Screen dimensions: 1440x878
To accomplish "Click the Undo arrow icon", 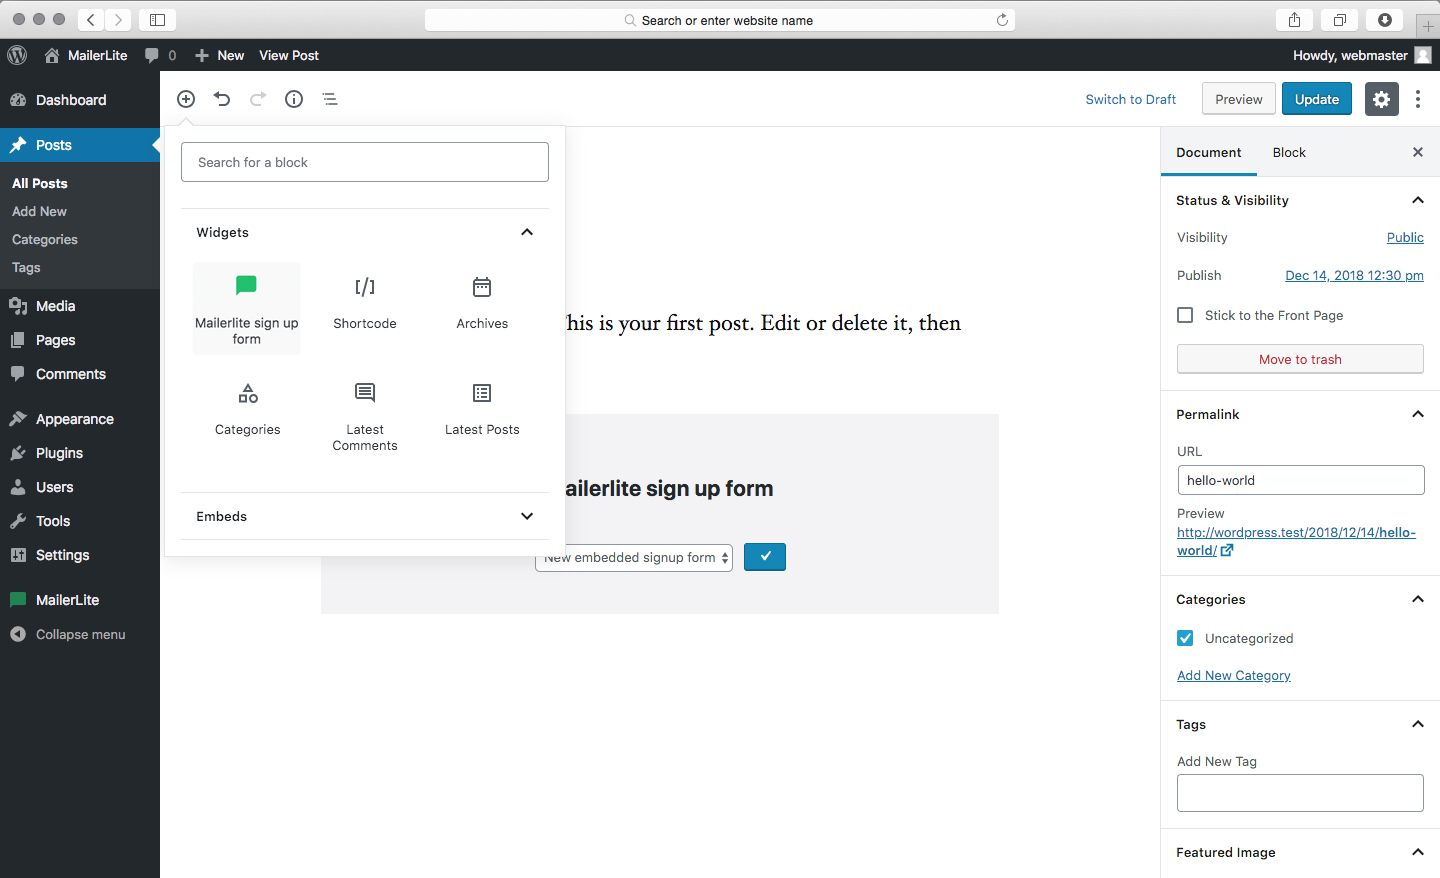I will [x=221, y=99].
